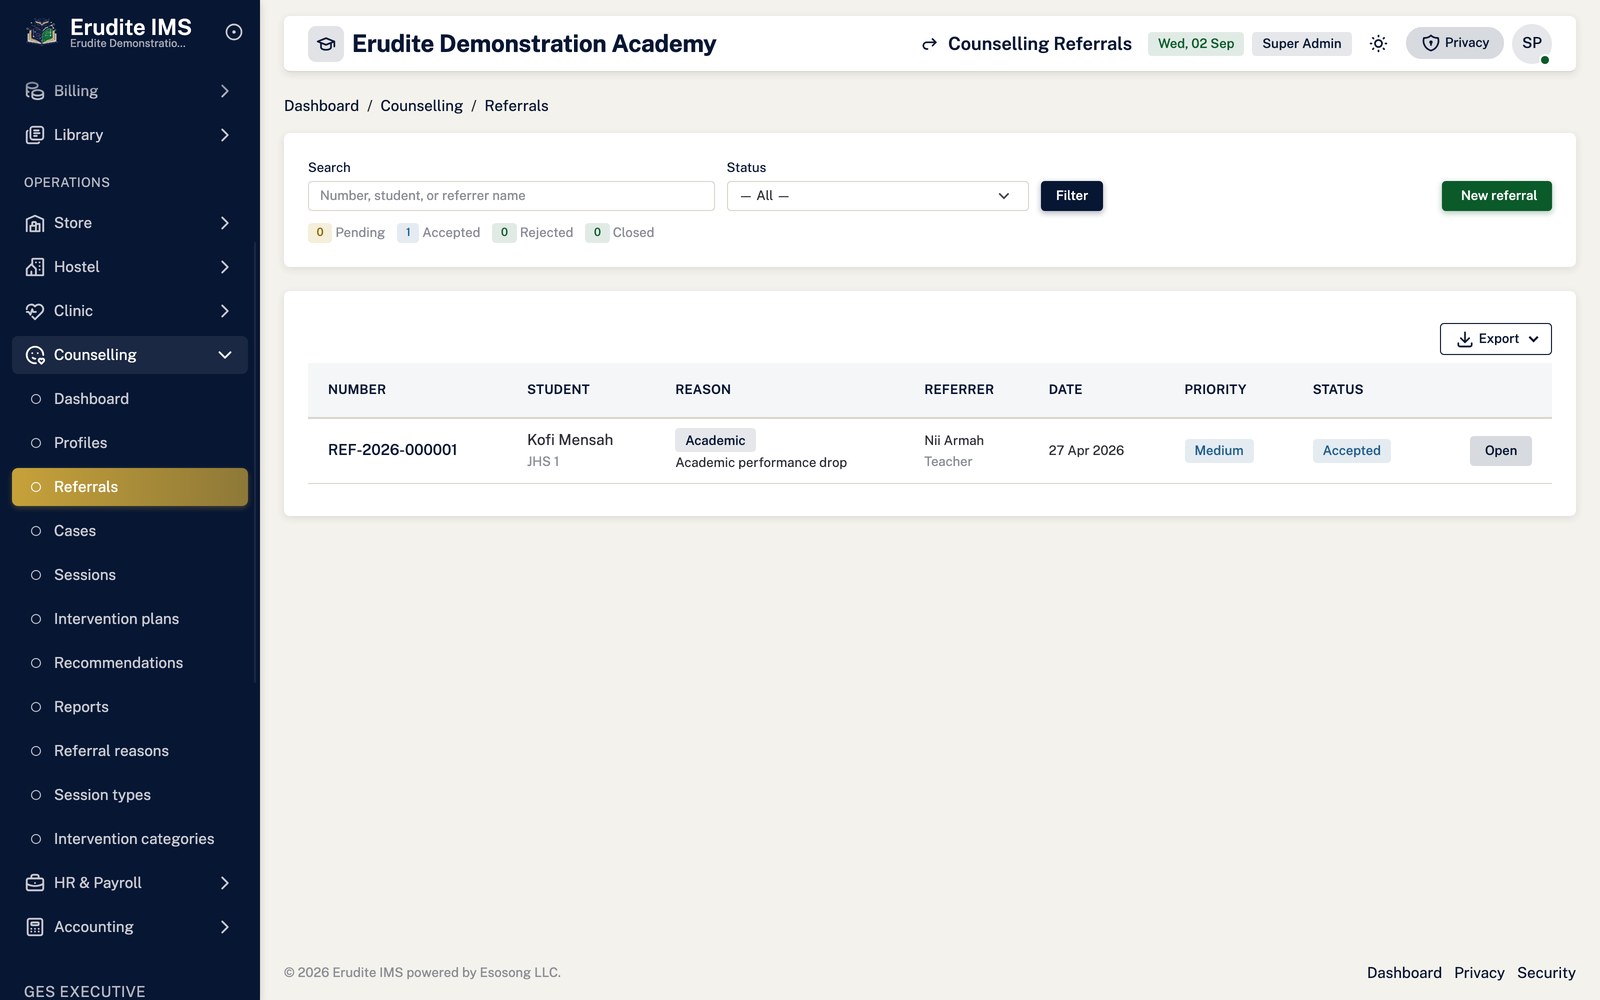Expand the Hostel menu chevron
Viewport: 1600px width, 1000px height.
225,267
